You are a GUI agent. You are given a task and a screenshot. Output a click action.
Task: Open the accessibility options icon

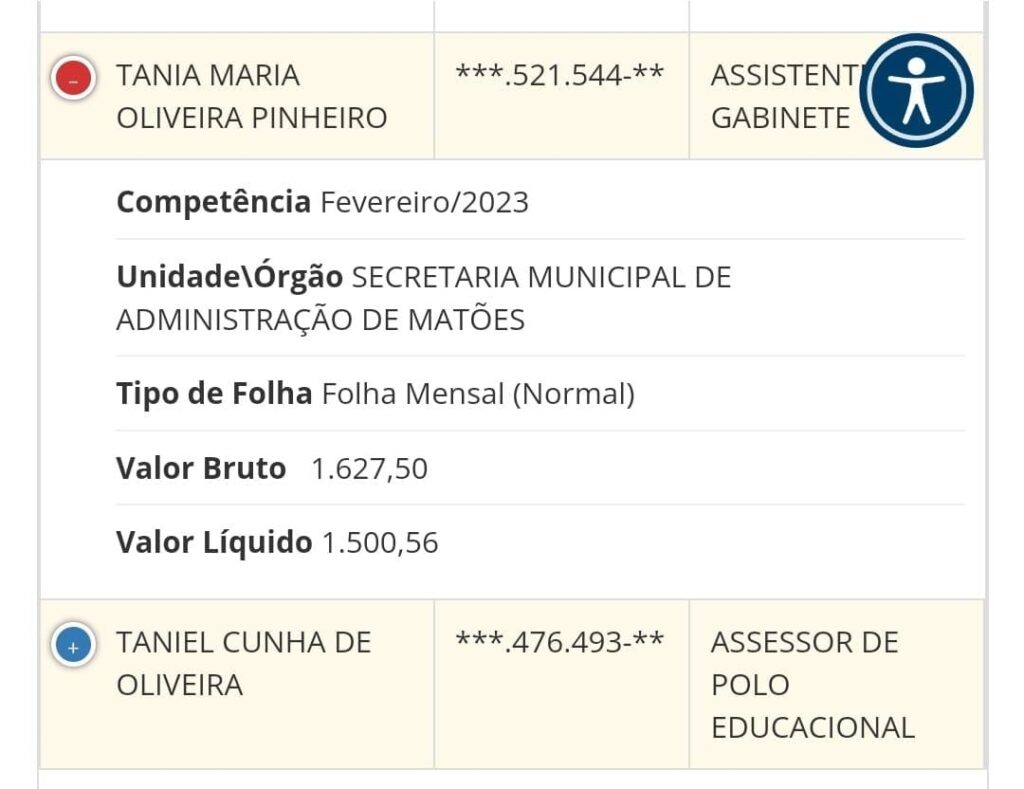916,90
